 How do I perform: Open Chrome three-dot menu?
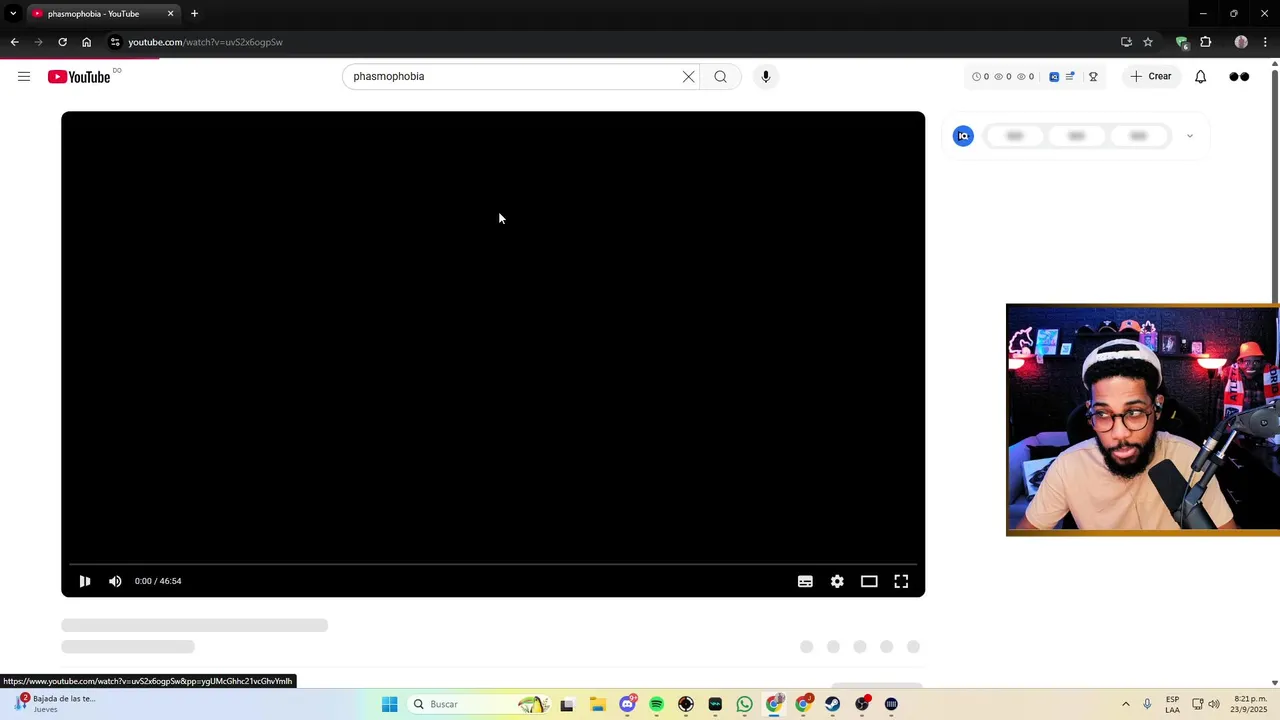[x=1265, y=42]
